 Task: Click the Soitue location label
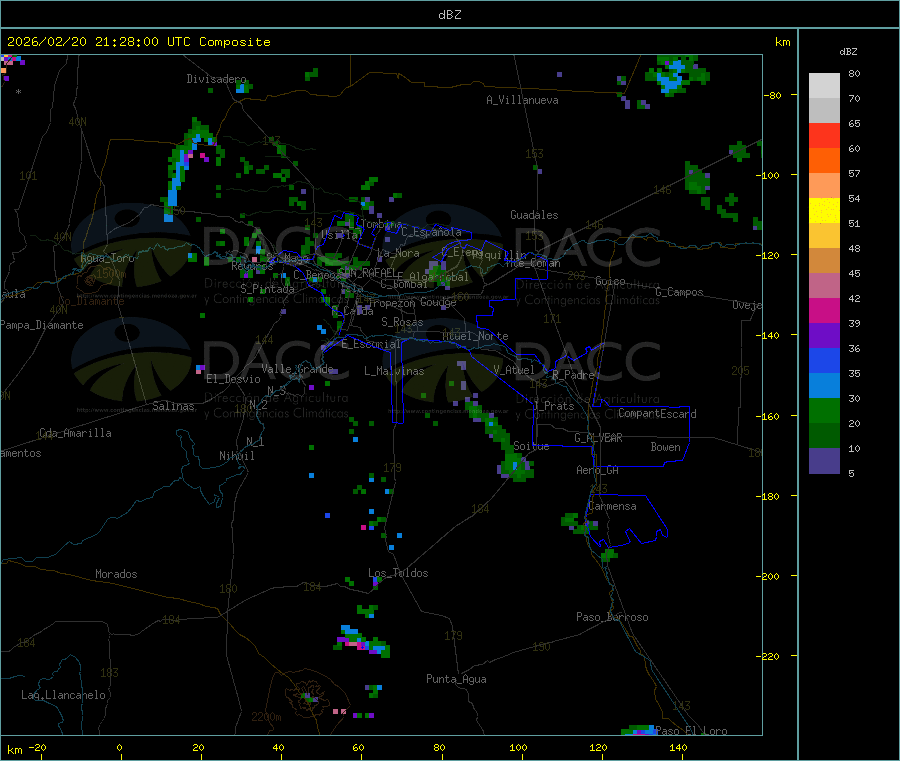[531, 446]
